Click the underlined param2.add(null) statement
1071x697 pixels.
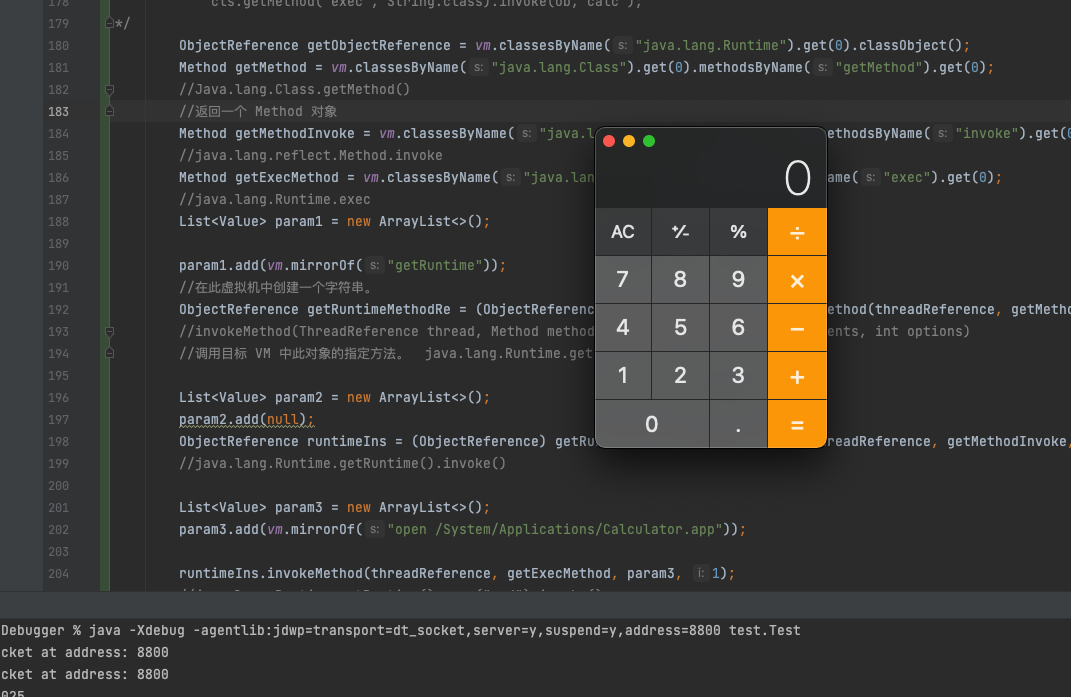246,419
